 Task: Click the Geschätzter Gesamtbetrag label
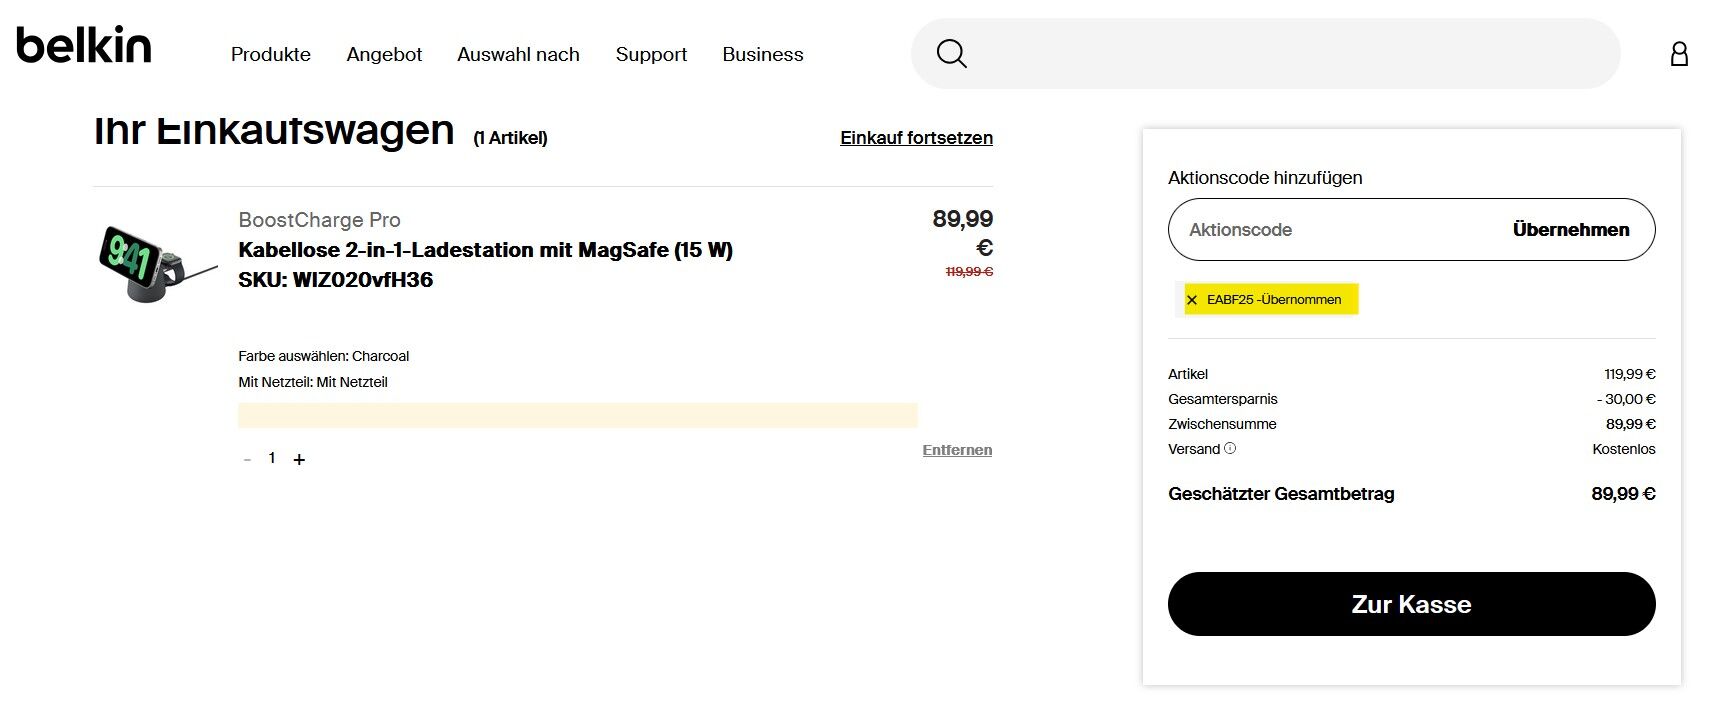click(1281, 494)
